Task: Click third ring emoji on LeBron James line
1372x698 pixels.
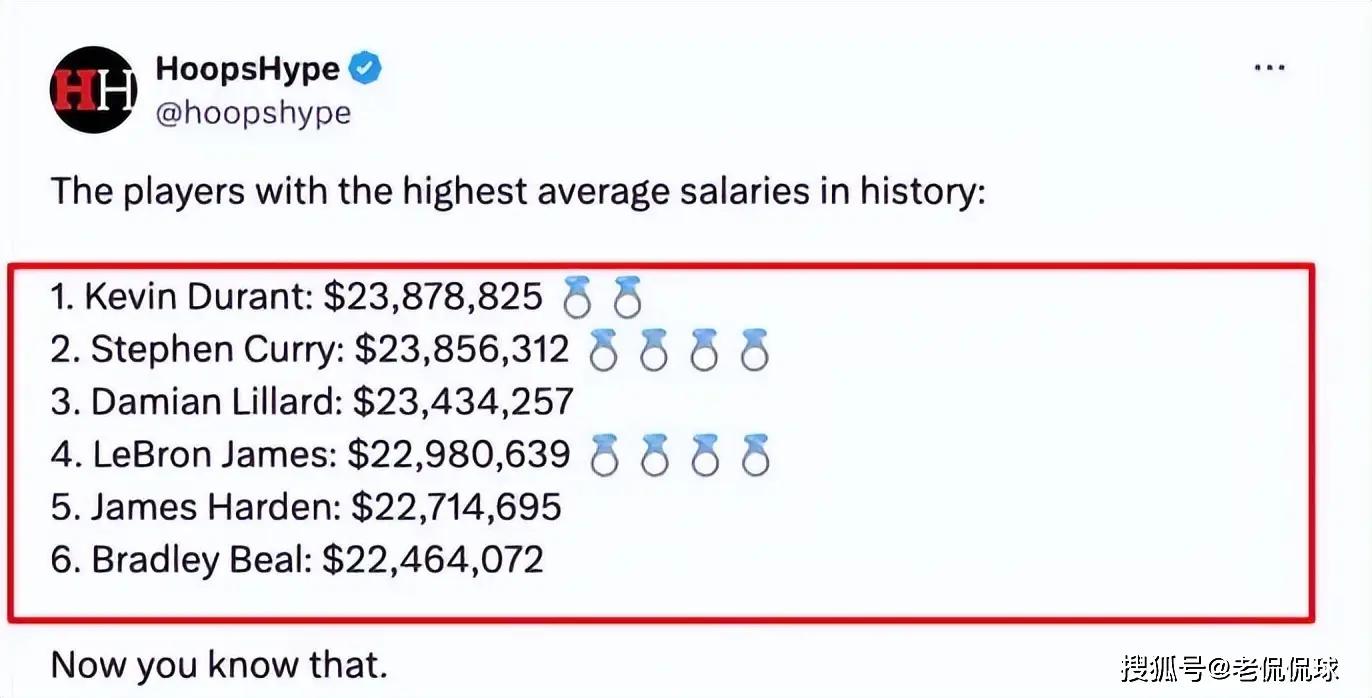Action: tap(705, 455)
